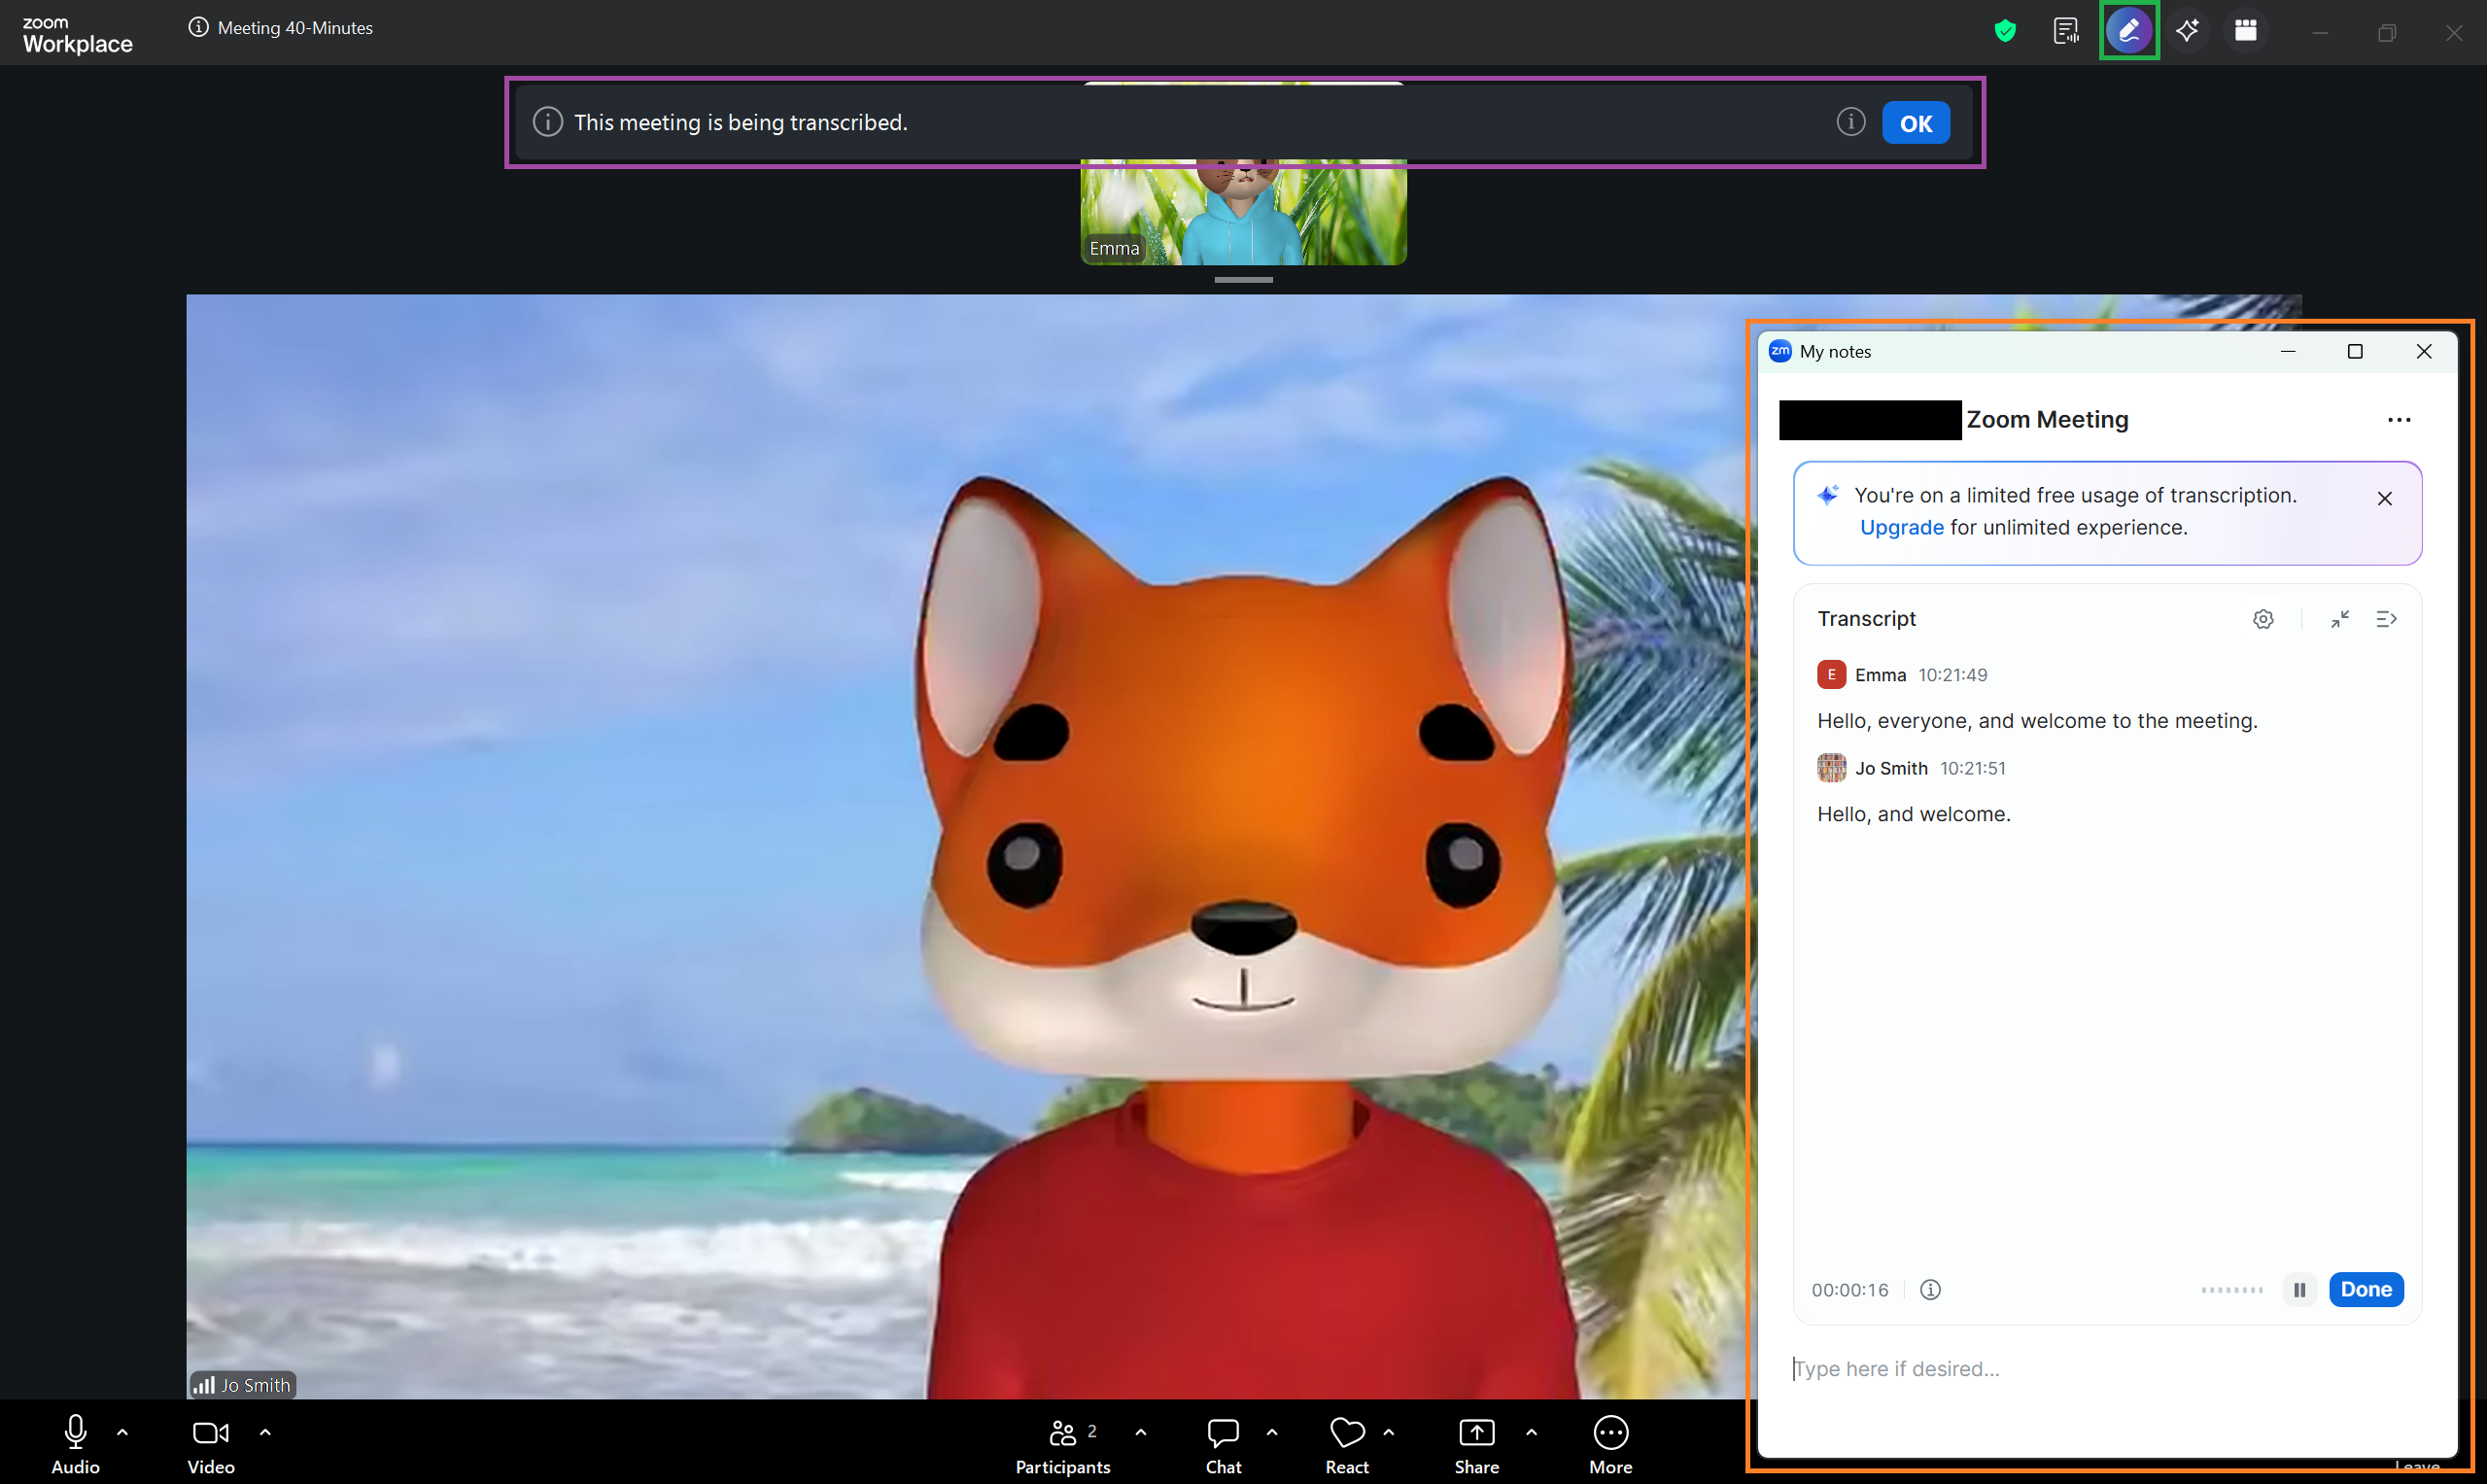Screen dimensions: 2487x1484
Task: Open the Chat panel
Action: 1223,1445
